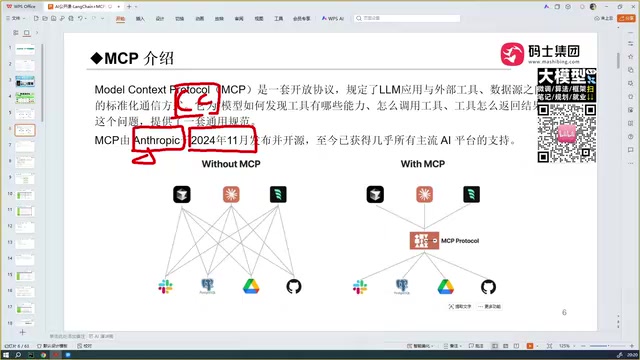The height and width of the screenshot is (360, 640).
Task: Save the presentation using toolbar icon
Action: click(x=53, y=18)
